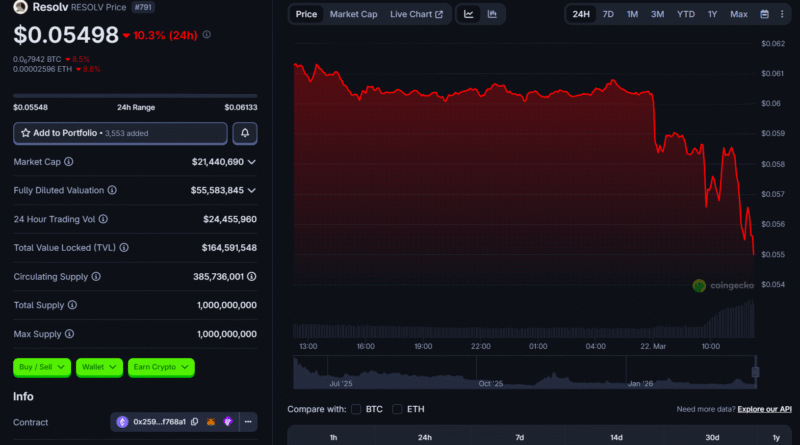This screenshot has height=445, width=800.
Task: Click Jul '25 in chart navigator
Action: pyautogui.click(x=341, y=383)
